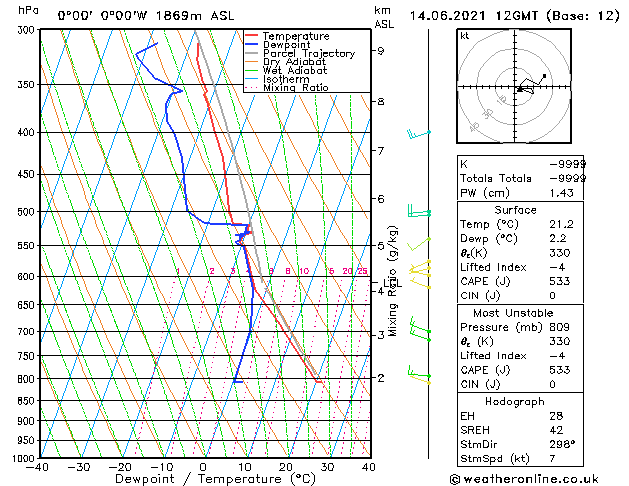Click the 850 pressure axis label
This screenshot has width=629, height=486.
tap(28, 401)
